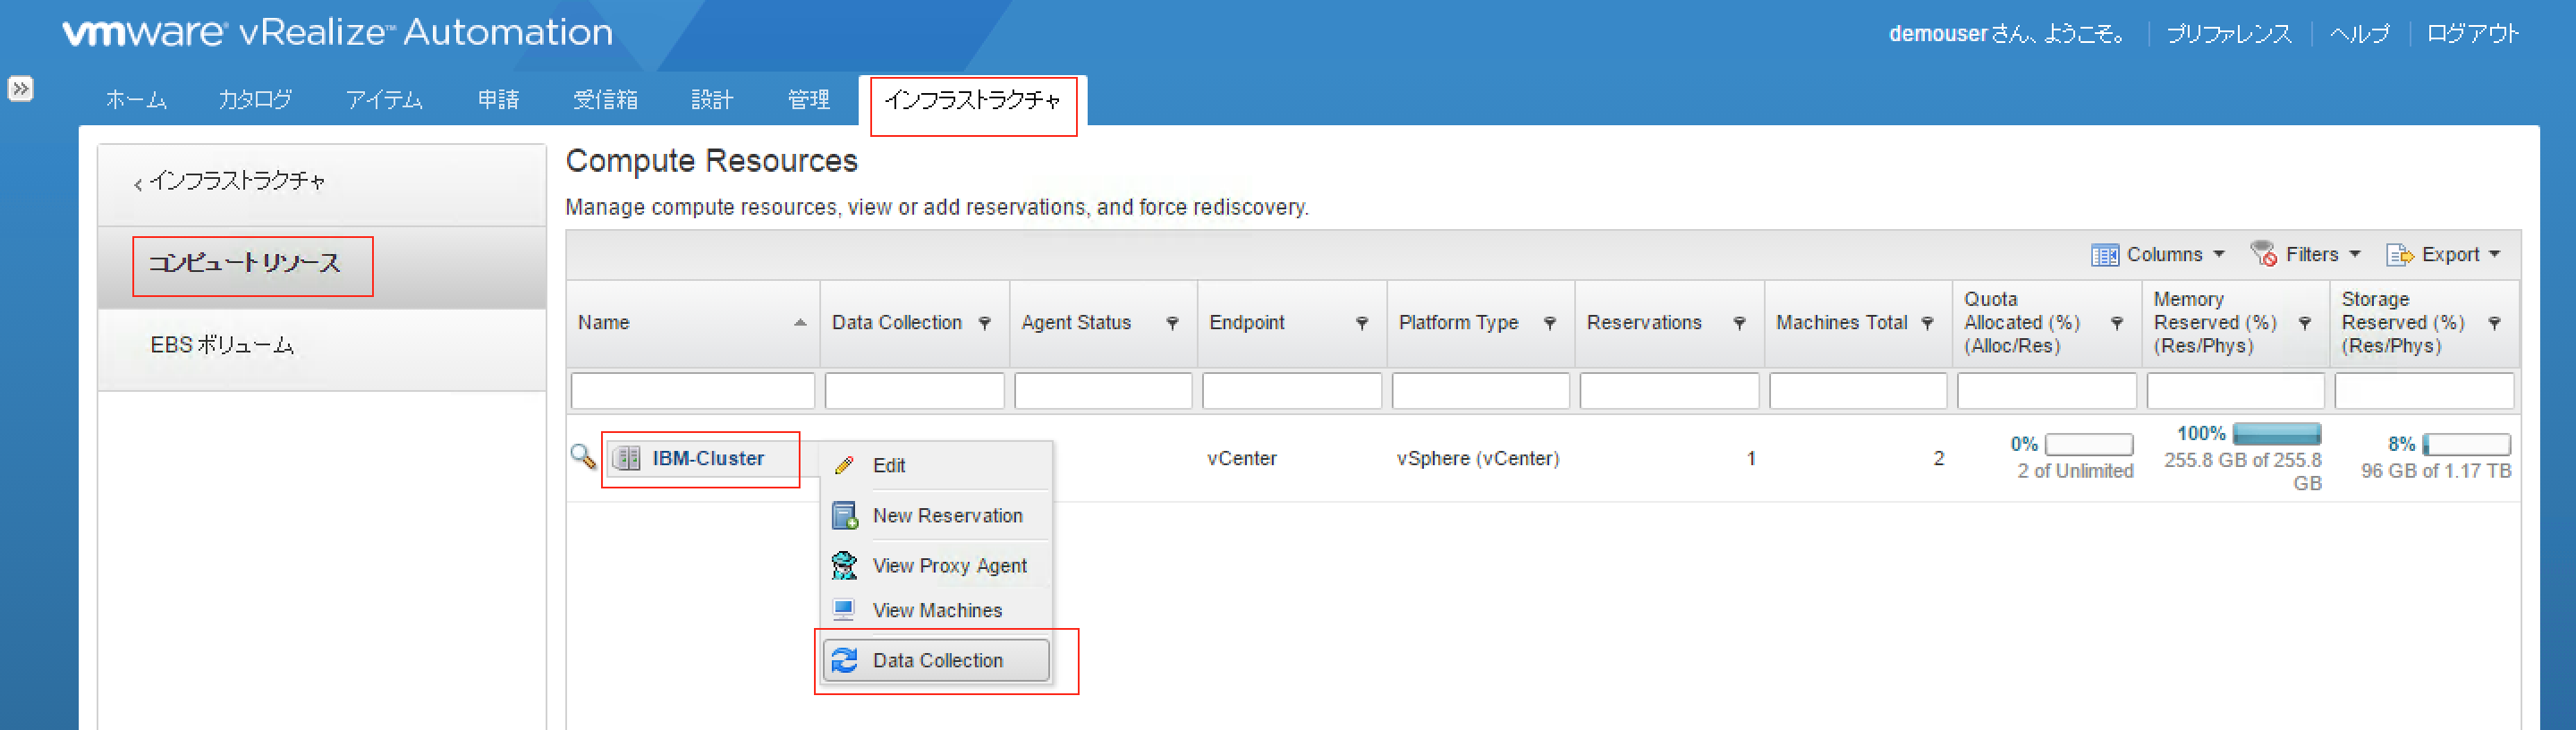This screenshot has height=730, width=2576.
Task: Click the Columns table icon
Action: tap(2104, 255)
